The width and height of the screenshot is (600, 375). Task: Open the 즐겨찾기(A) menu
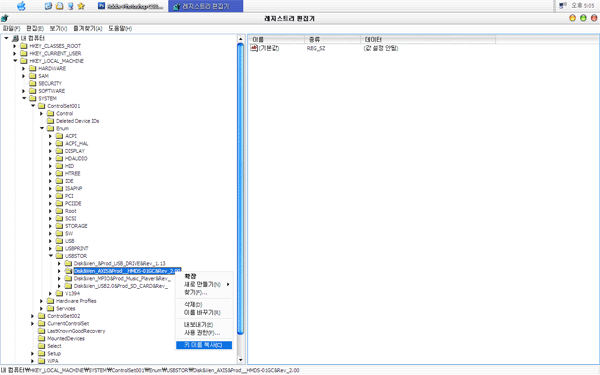88,28
